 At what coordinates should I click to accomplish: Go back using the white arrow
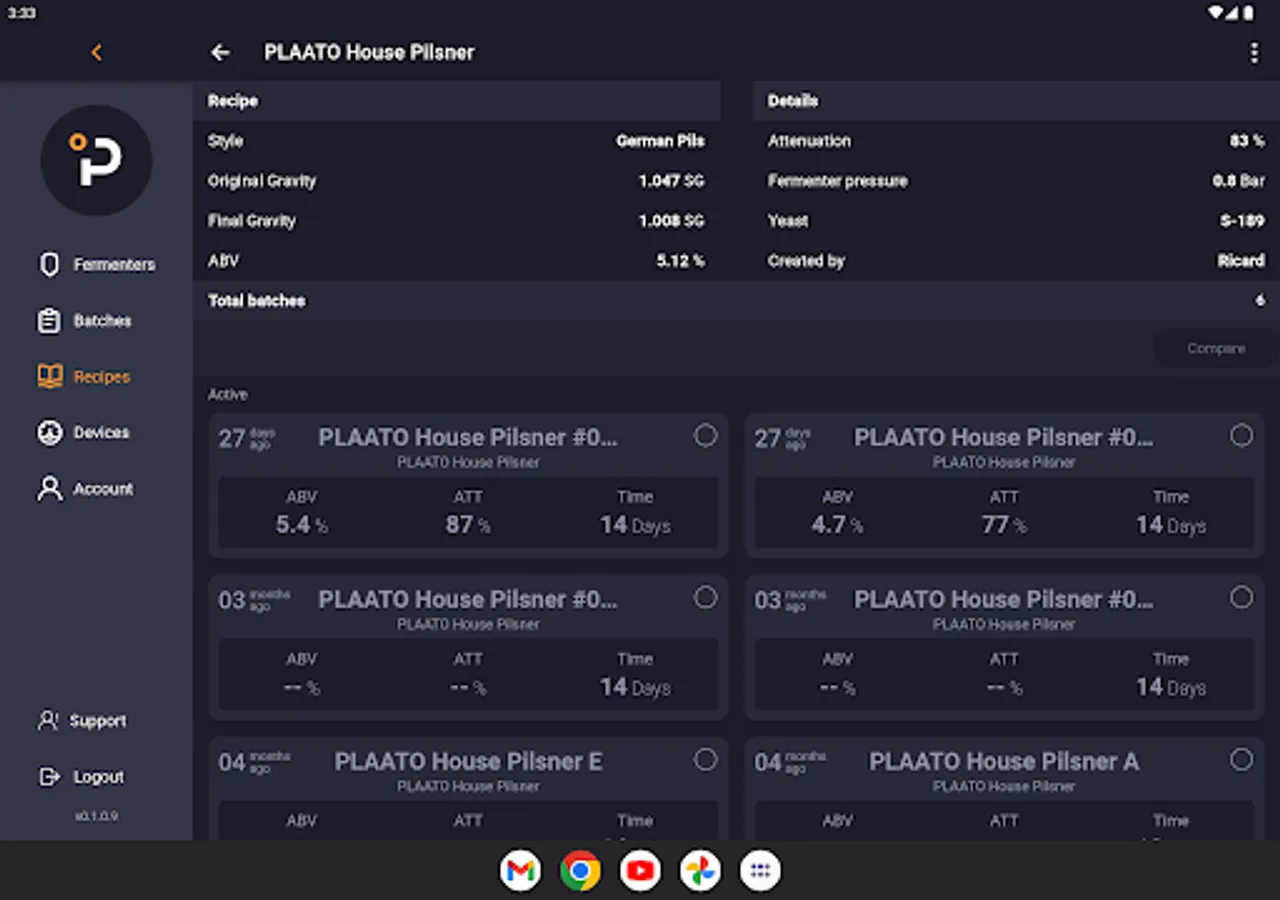click(220, 52)
